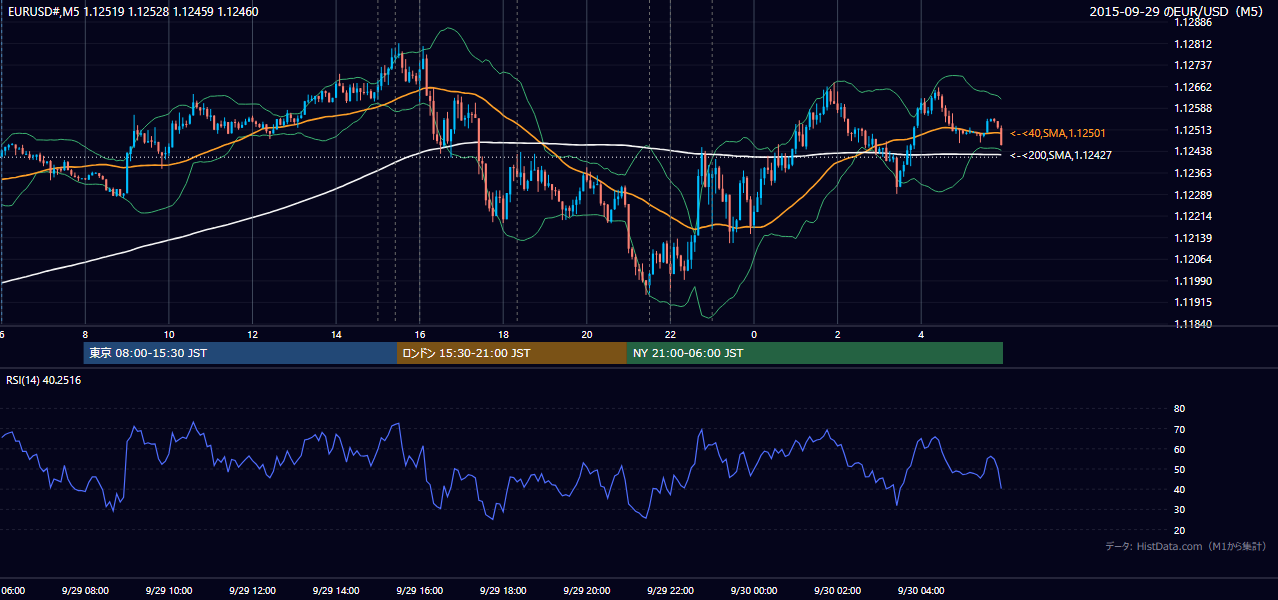Click the 9/29 16:00 date axis label

tap(419, 591)
